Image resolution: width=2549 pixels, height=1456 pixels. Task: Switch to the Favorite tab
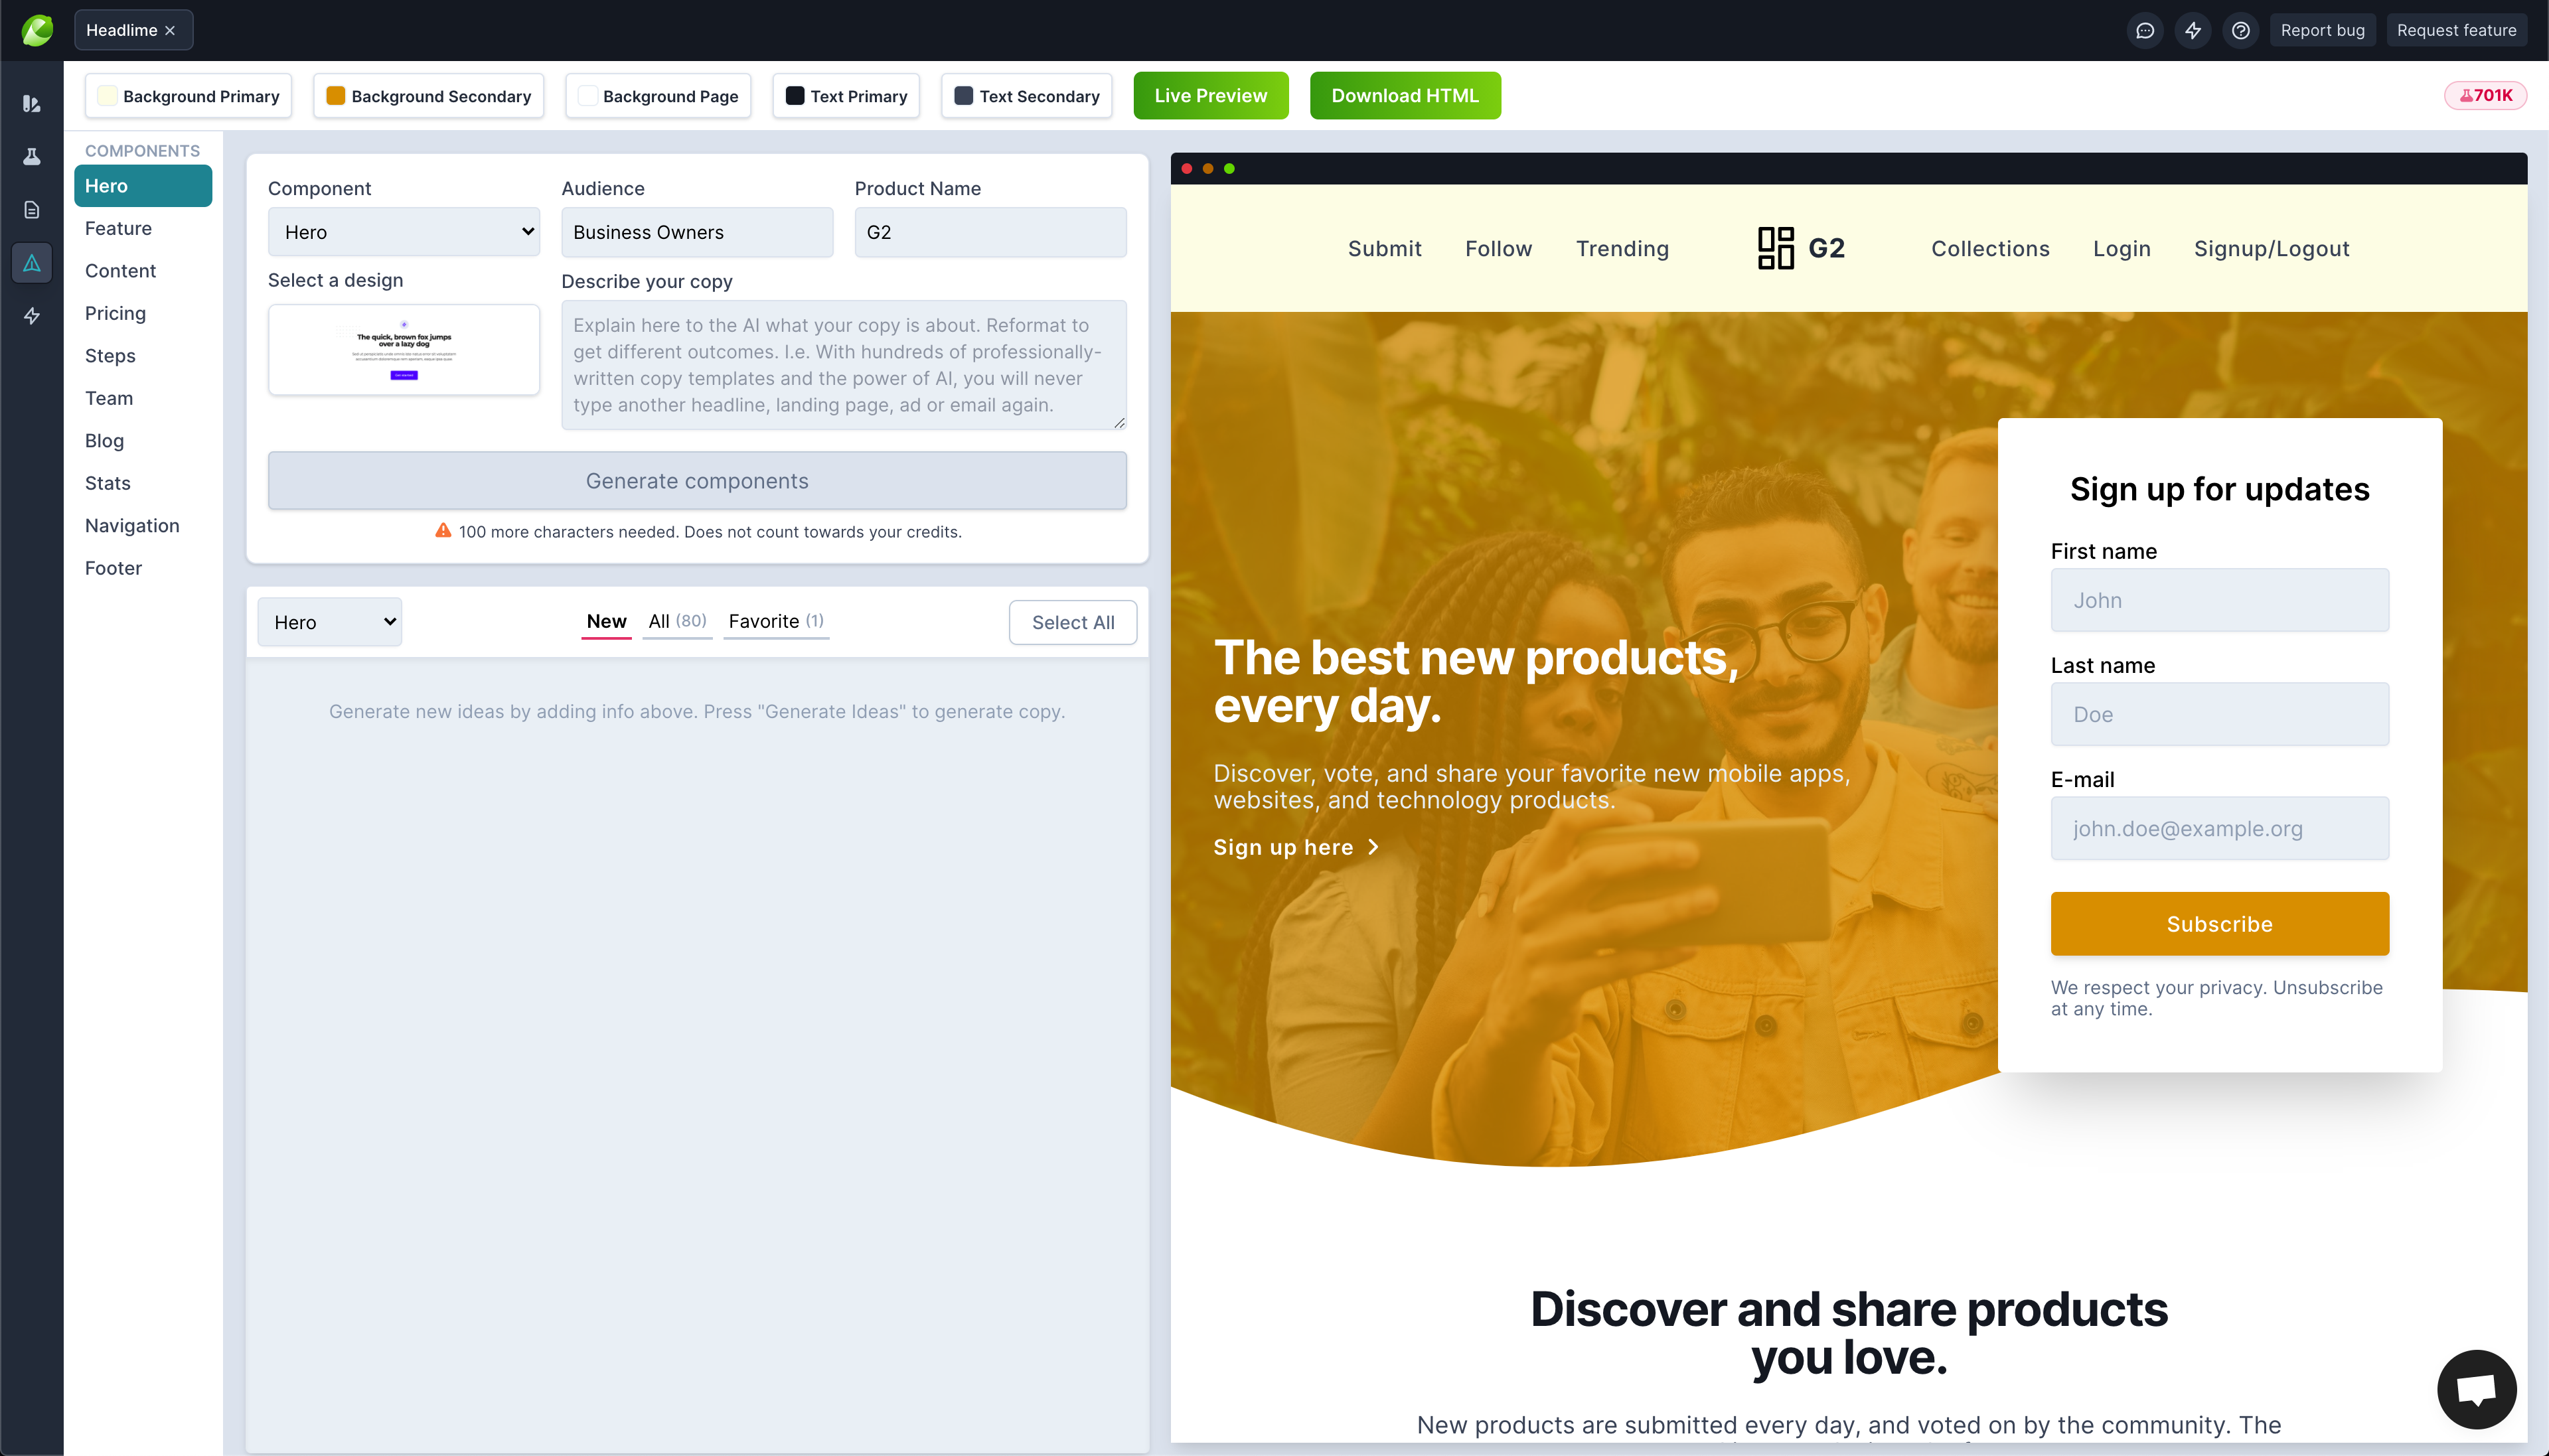click(776, 621)
